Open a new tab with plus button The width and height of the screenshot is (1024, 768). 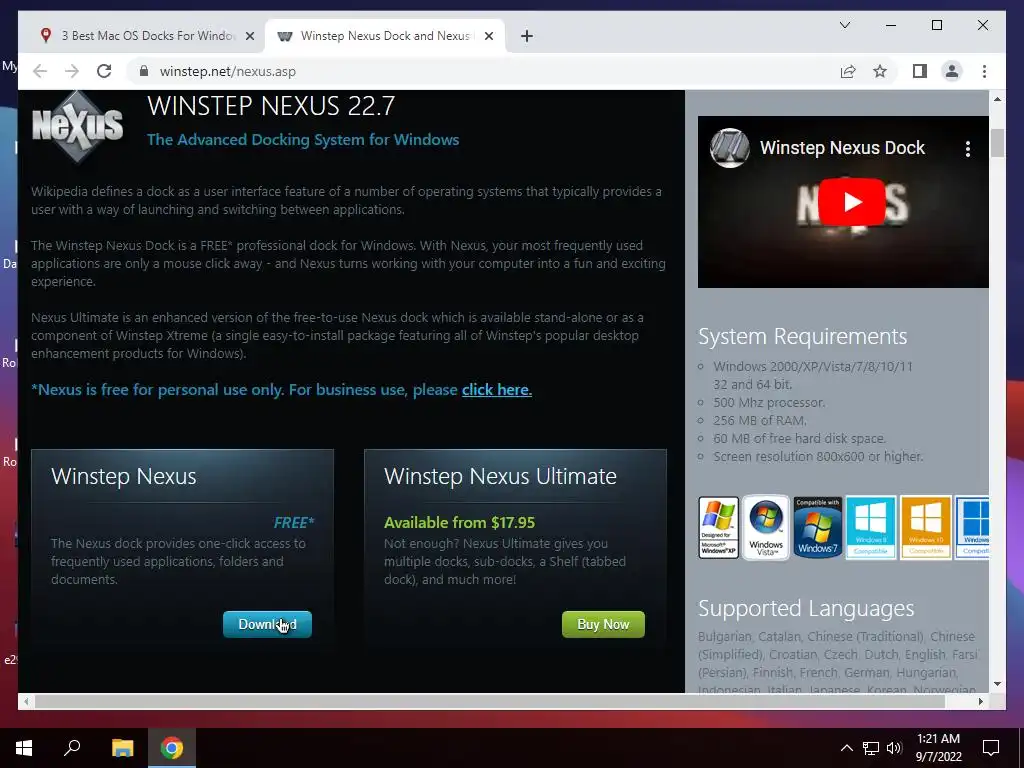coord(527,36)
